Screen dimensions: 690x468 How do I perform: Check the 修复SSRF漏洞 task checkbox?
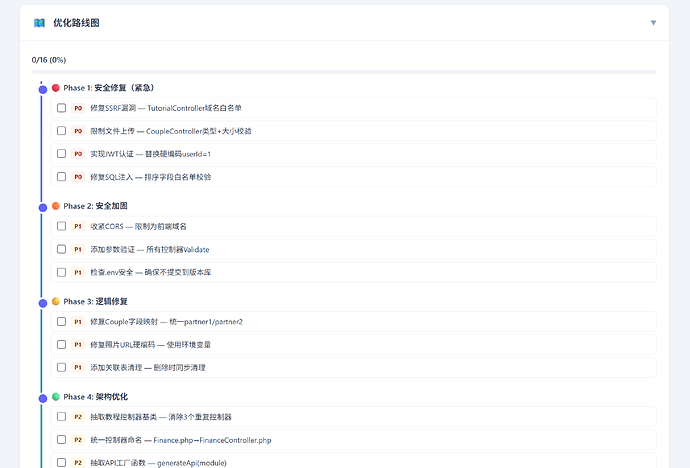(x=62, y=108)
